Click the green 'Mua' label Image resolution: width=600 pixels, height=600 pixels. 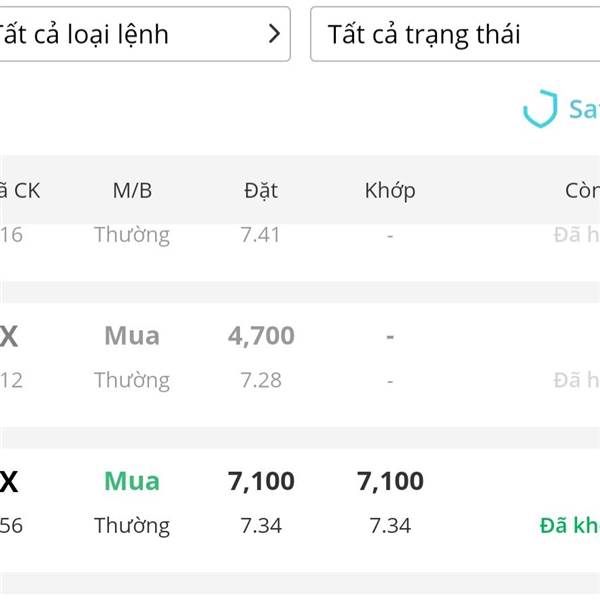coord(132,481)
